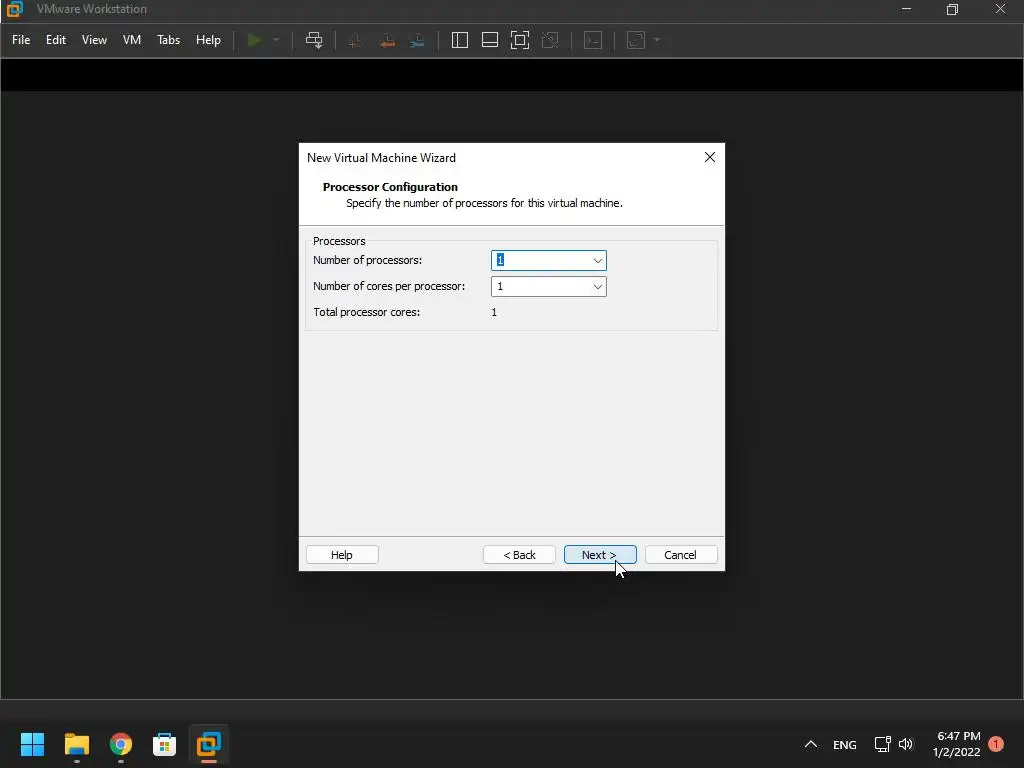Image resolution: width=1024 pixels, height=768 pixels.
Task: Expand the stretch guest dropdown arrow
Action: click(657, 40)
